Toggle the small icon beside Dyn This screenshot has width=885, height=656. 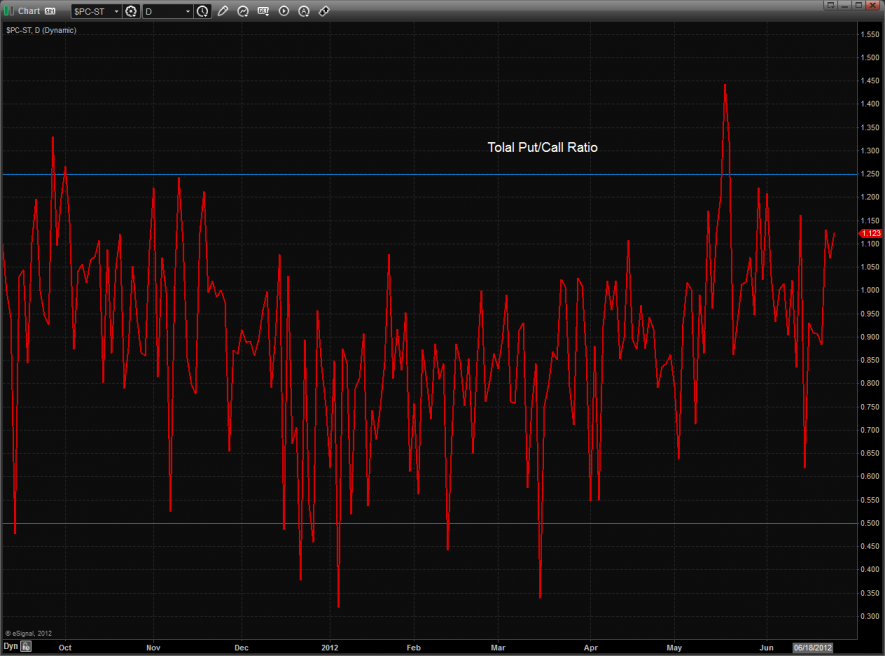click(x=27, y=647)
